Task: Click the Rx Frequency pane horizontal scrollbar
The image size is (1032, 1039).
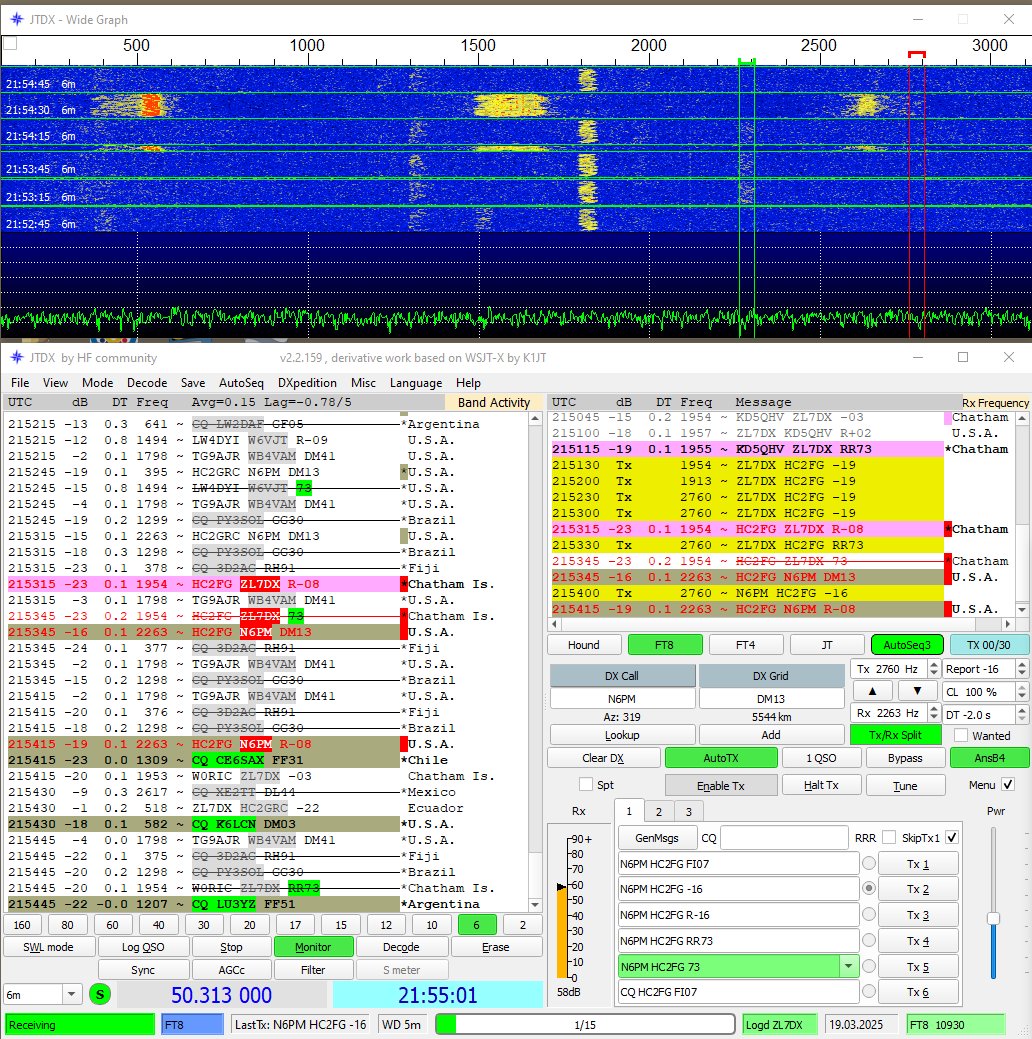Action: pyautogui.click(x=781, y=624)
